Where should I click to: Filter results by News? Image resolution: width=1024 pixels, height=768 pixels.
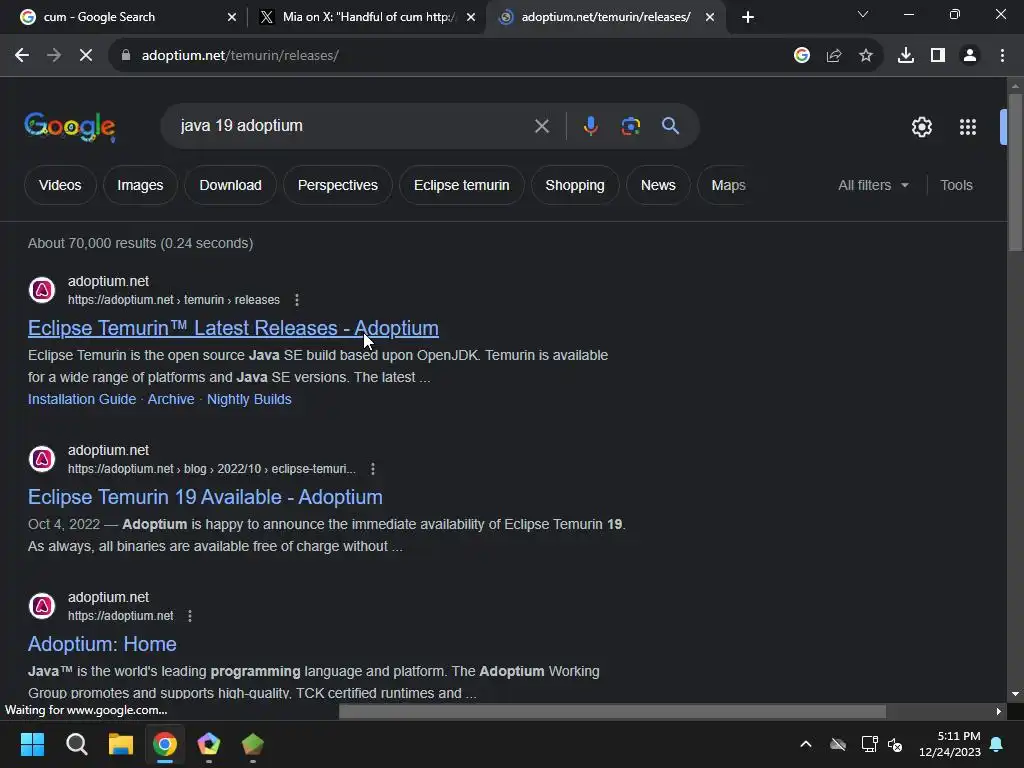tap(658, 185)
